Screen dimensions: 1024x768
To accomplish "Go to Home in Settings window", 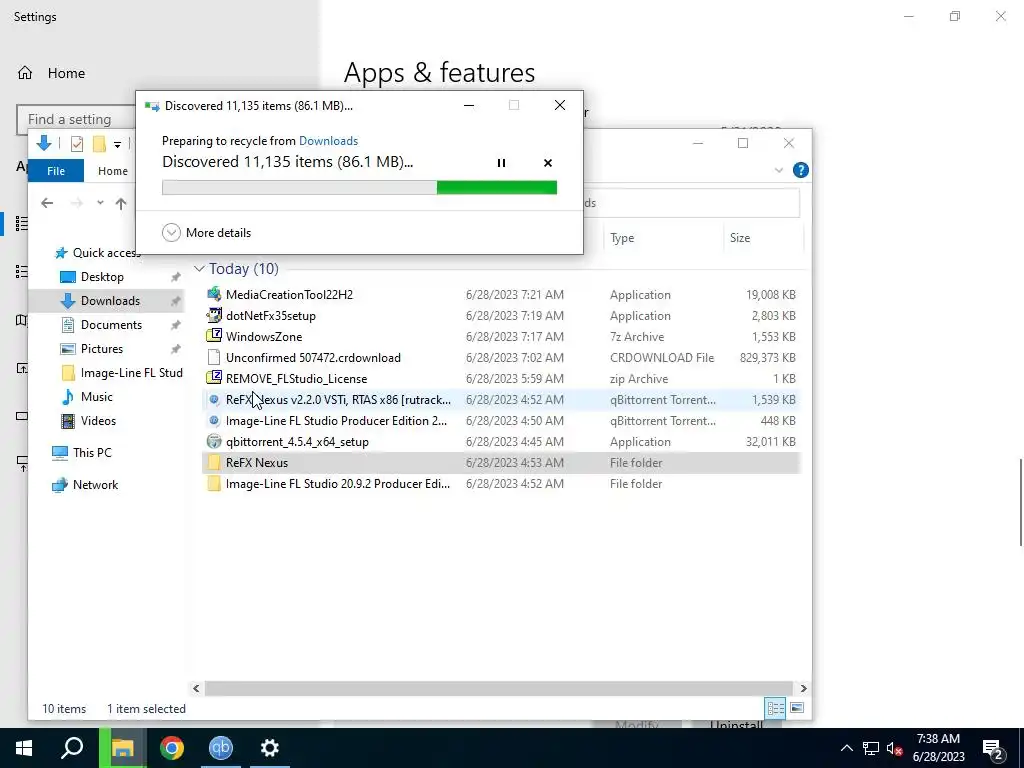I will point(51,73).
